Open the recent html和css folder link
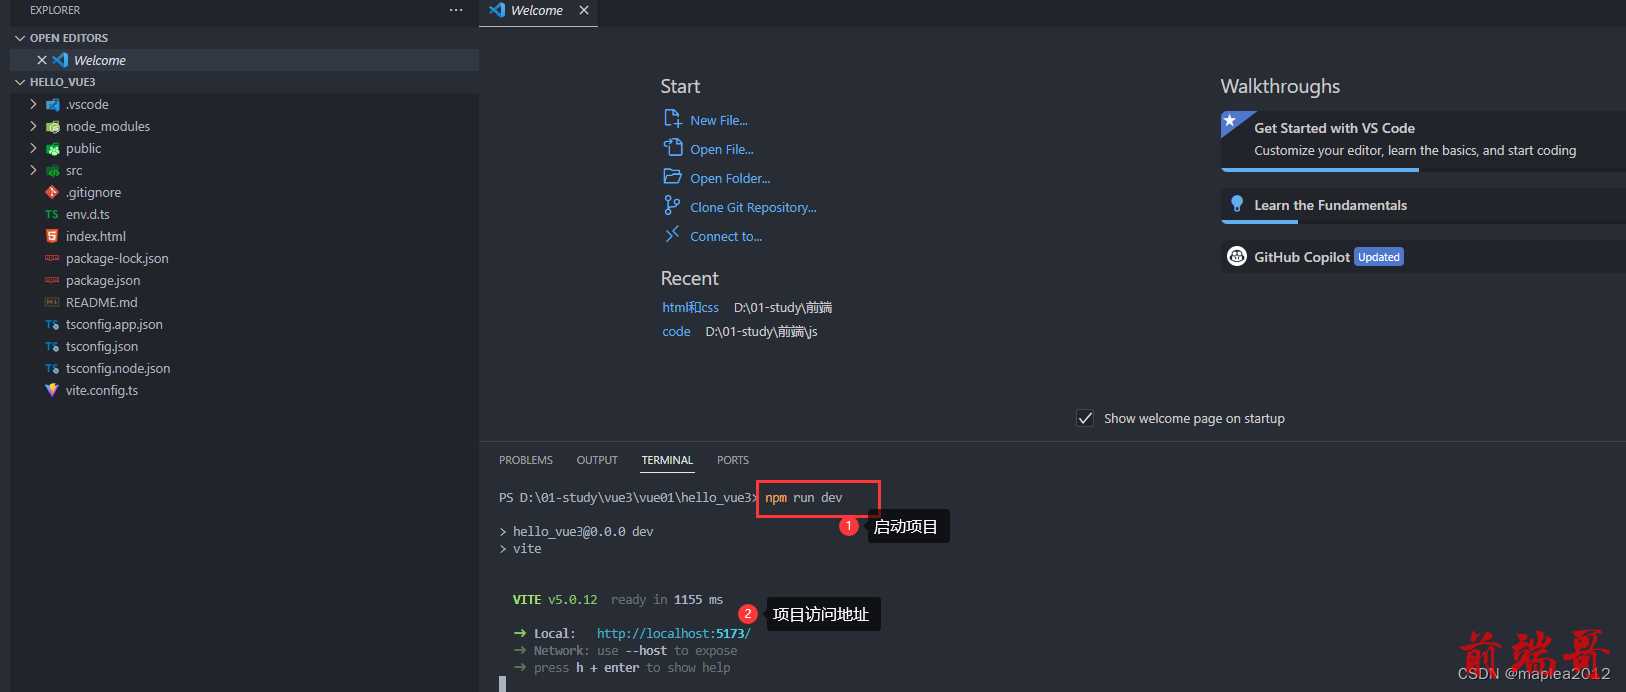This screenshot has width=1626, height=692. (x=690, y=307)
